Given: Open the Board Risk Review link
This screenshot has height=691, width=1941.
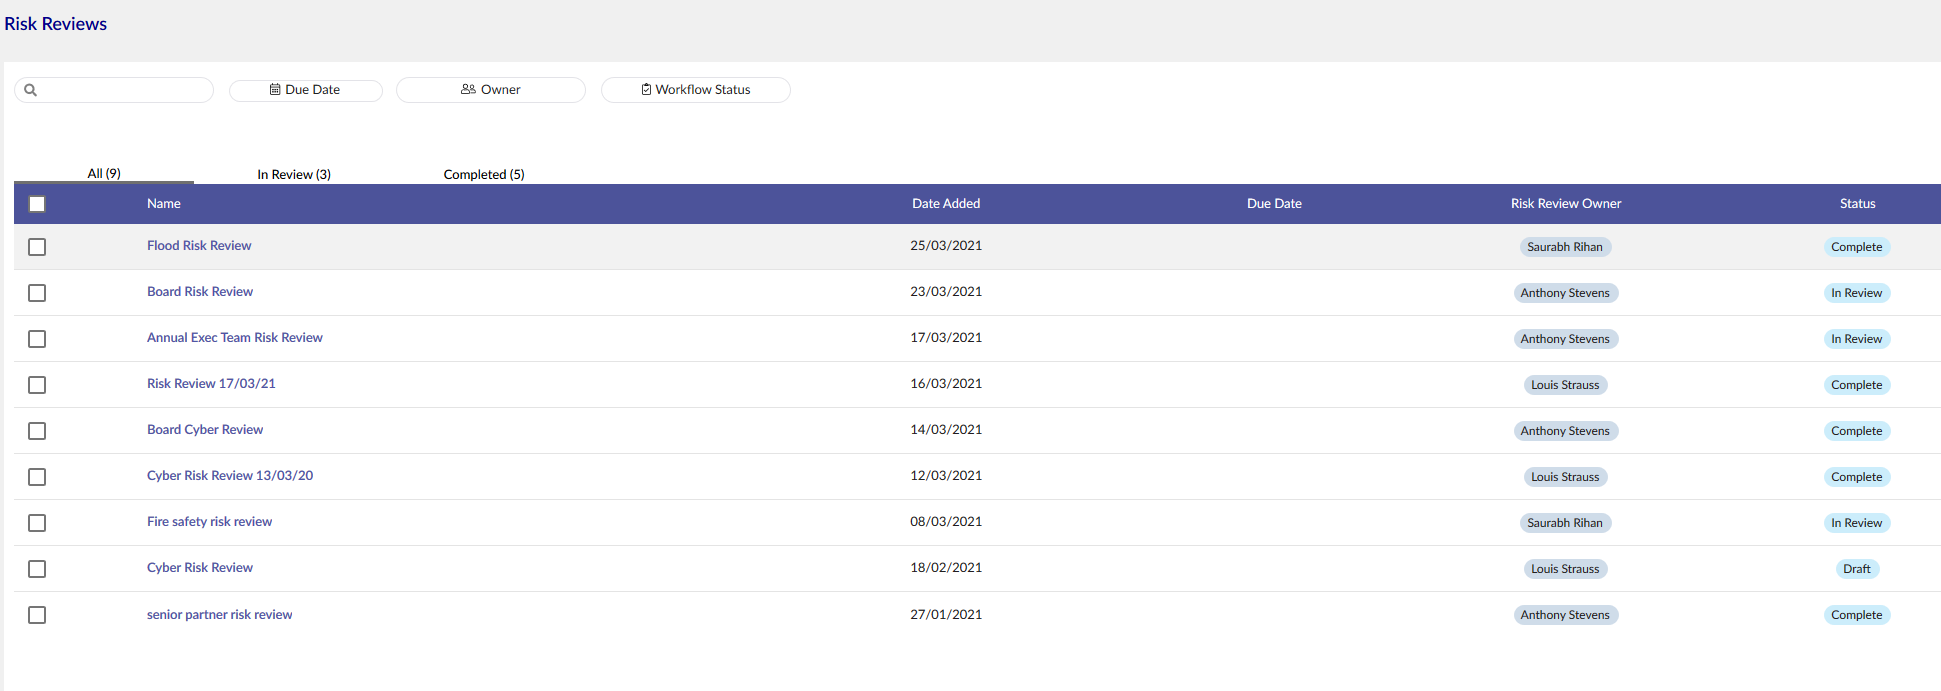Looking at the screenshot, I should pyautogui.click(x=200, y=292).
